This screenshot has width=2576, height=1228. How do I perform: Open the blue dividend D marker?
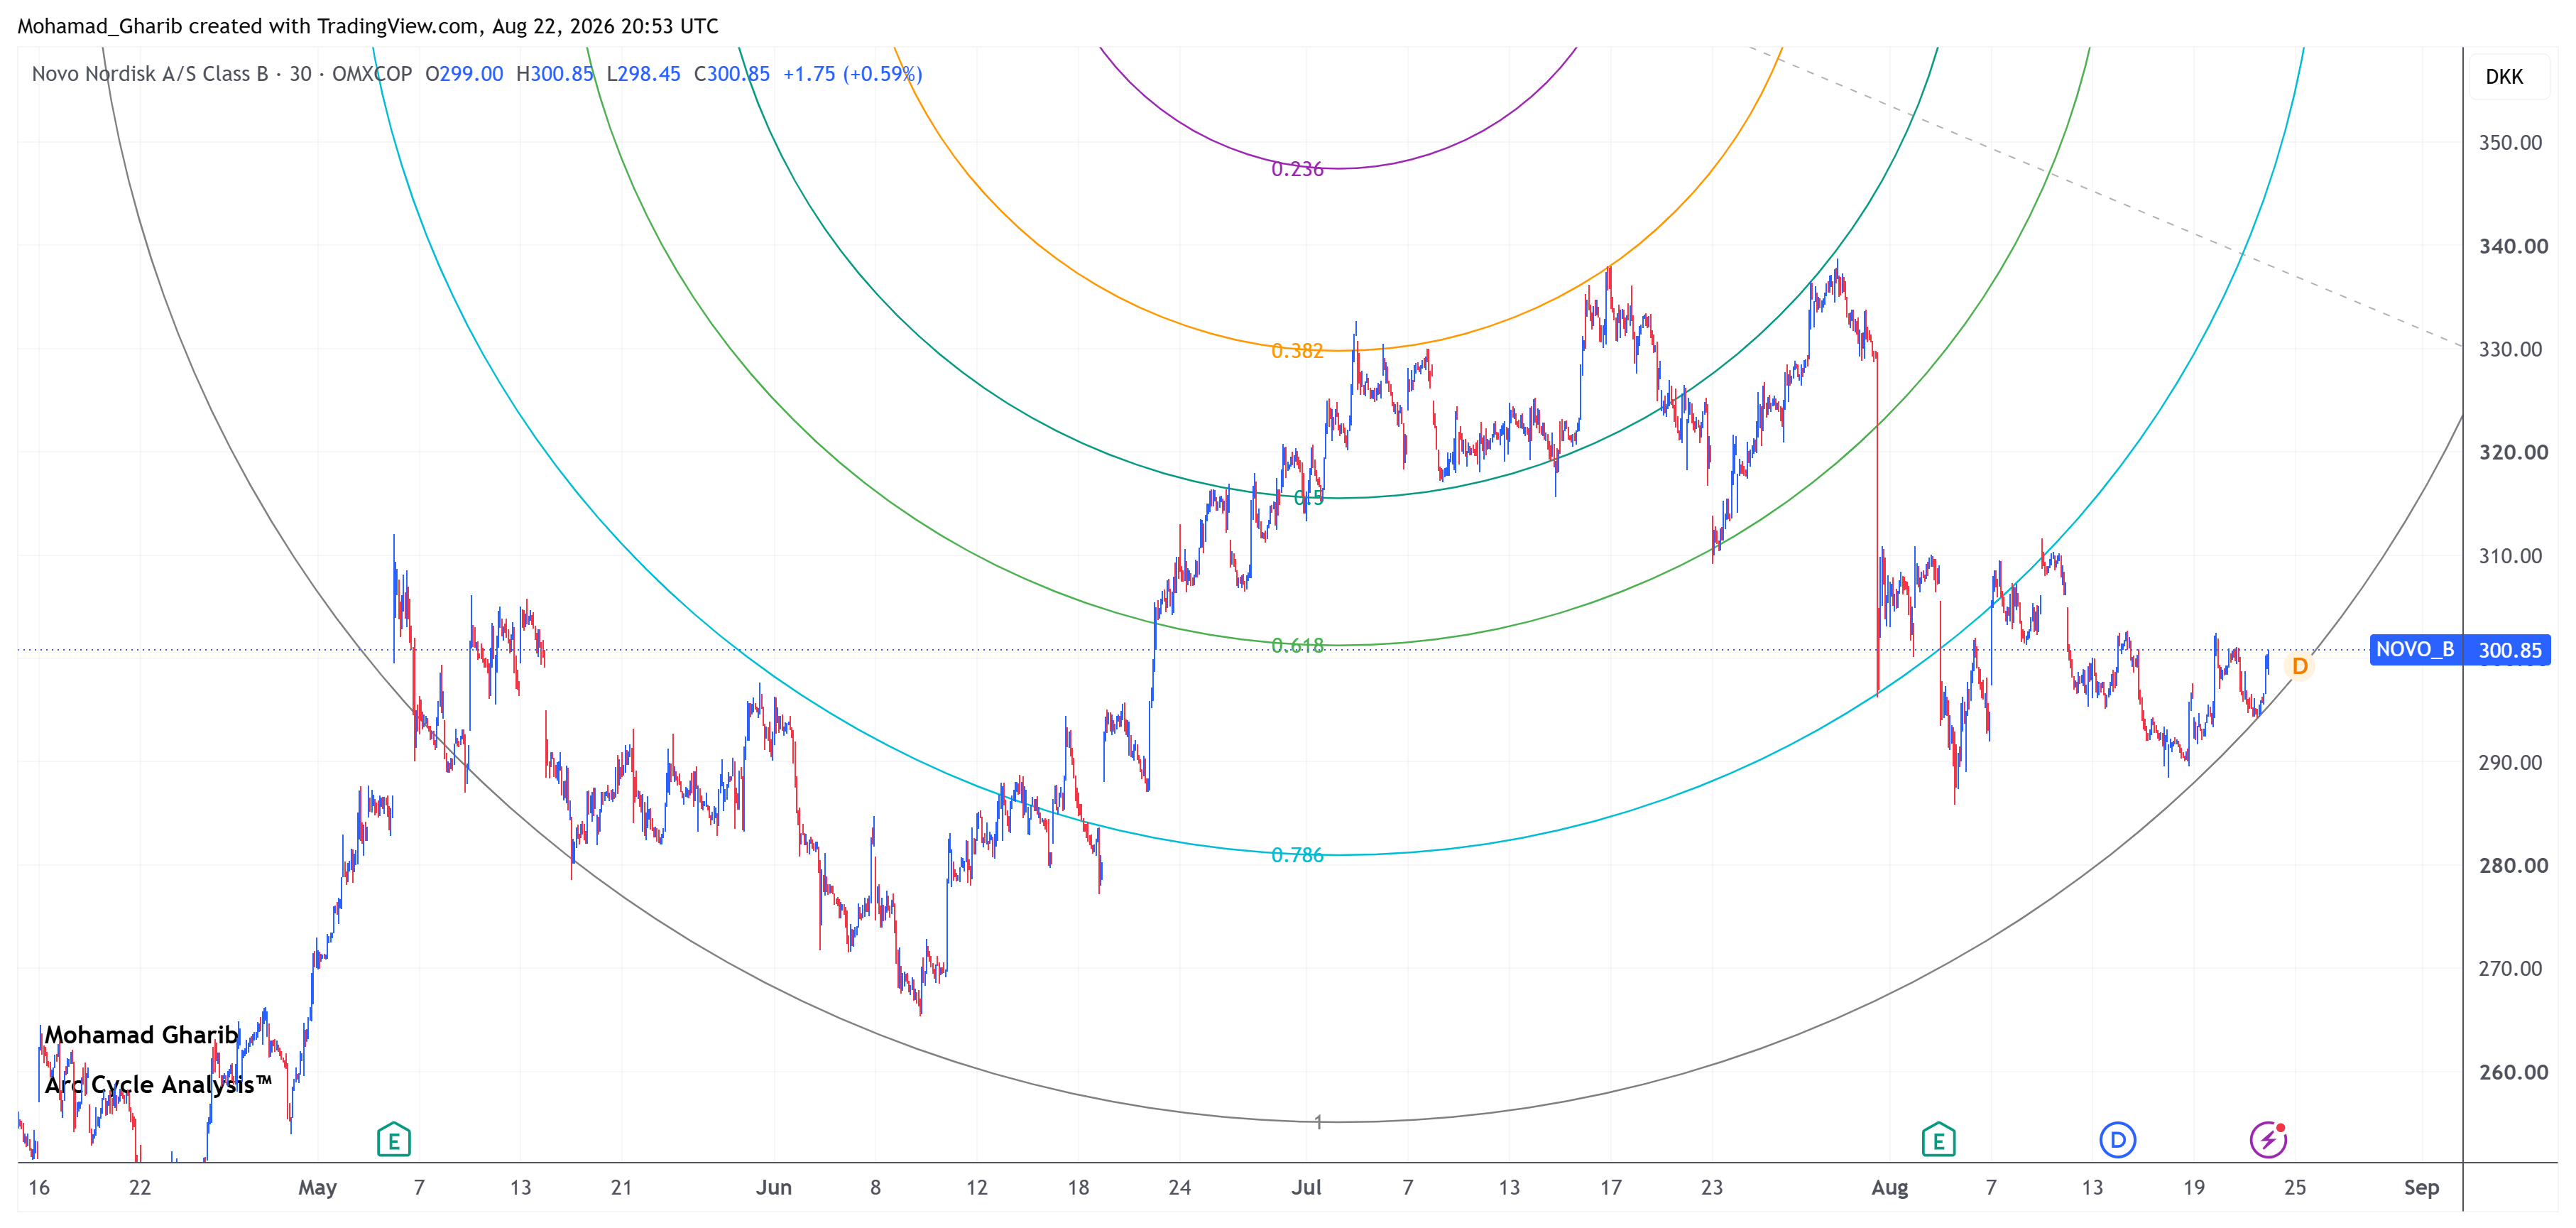[2117, 1139]
